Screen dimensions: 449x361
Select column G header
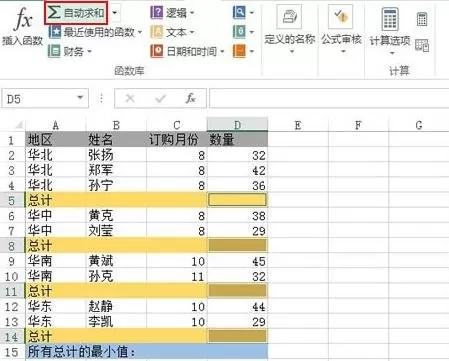(x=419, y=125)
